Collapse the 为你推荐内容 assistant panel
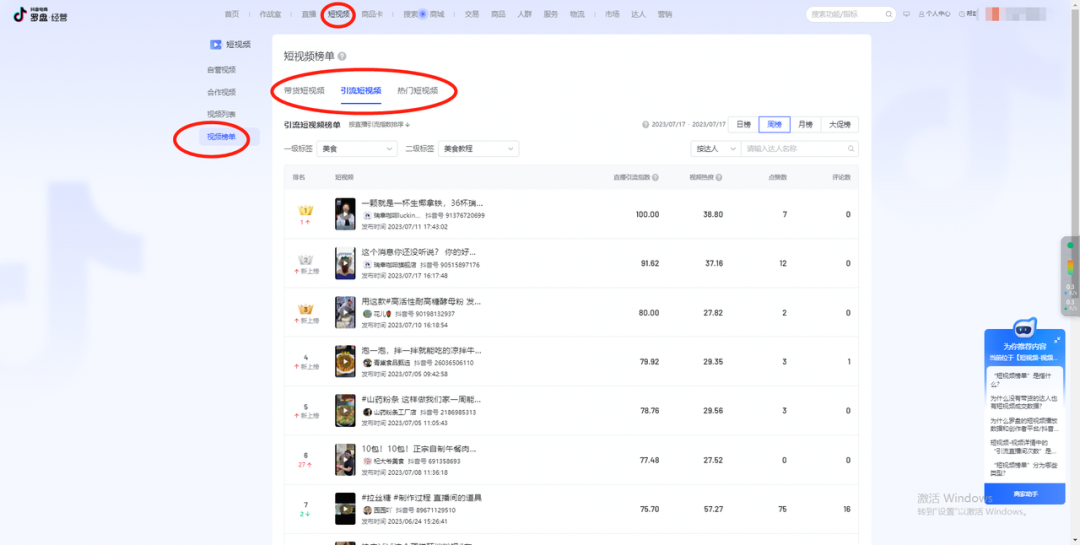This screenshot has height=545, width=1080. pos(1057,340)
